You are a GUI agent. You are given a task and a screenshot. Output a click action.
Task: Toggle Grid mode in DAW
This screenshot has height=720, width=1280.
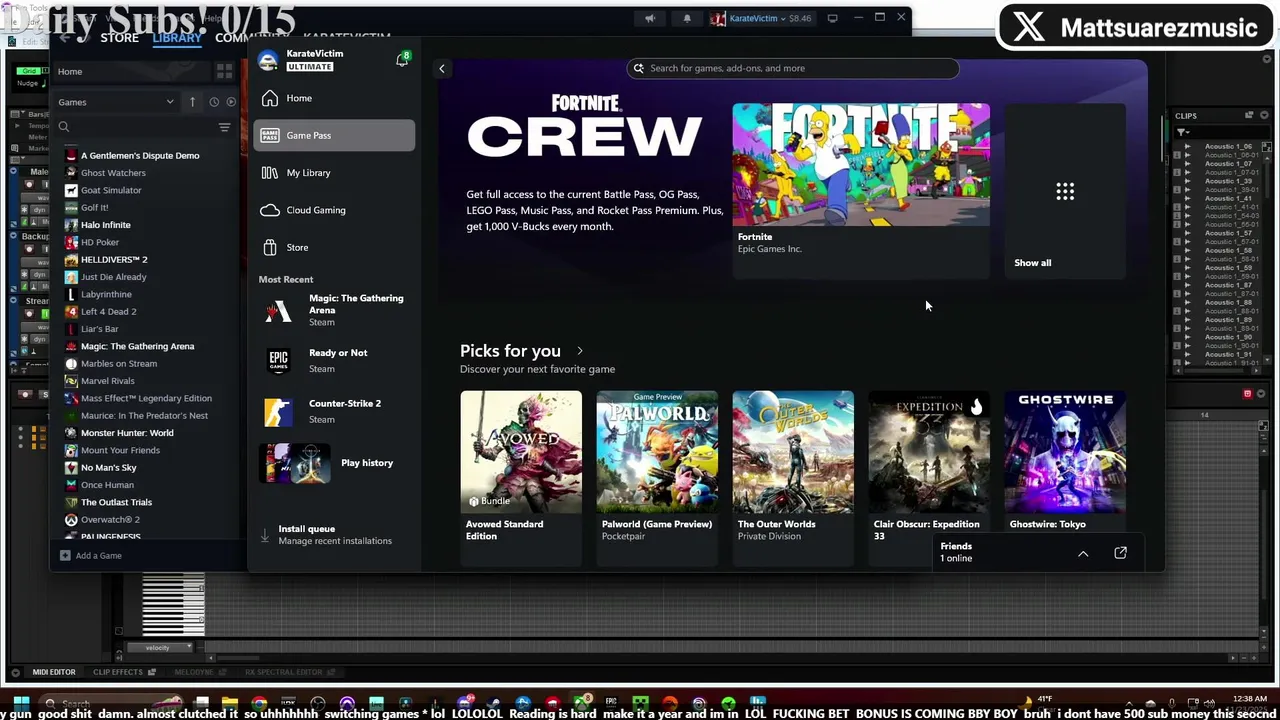click(x=30, y=71)
